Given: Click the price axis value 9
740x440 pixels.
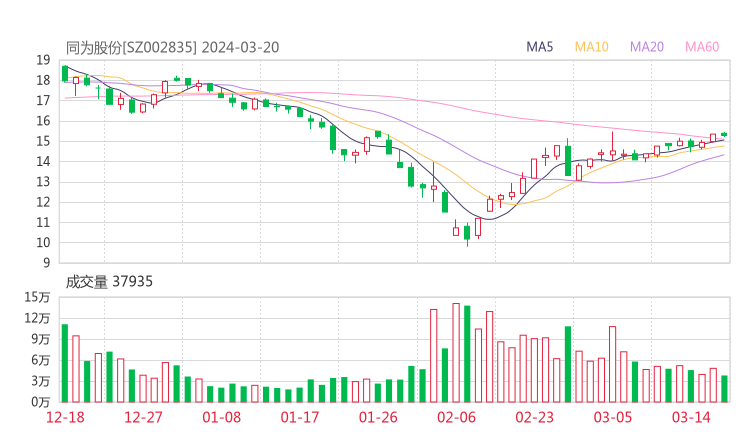Looking at the screenshot, I should pyautogui.click(x=47, y=262).
